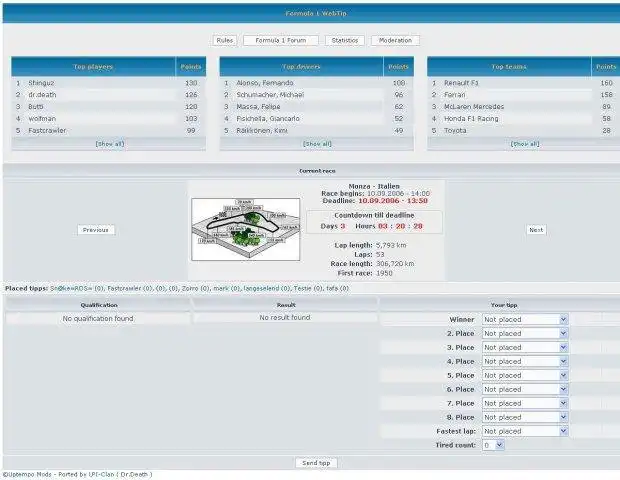620x480 pixels.
Task: Click the Monza track map thumbnail
Action: (246, 229)
